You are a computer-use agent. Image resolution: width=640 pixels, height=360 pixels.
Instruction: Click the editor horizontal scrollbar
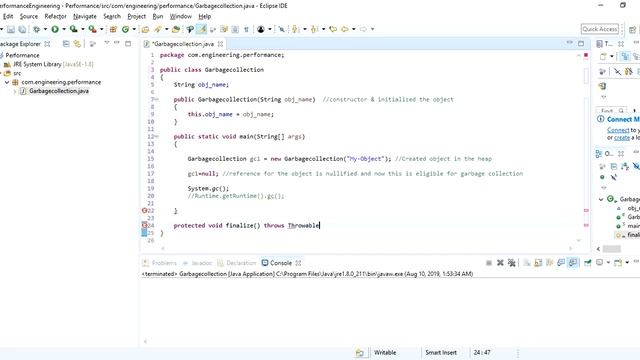pos(367,248)
